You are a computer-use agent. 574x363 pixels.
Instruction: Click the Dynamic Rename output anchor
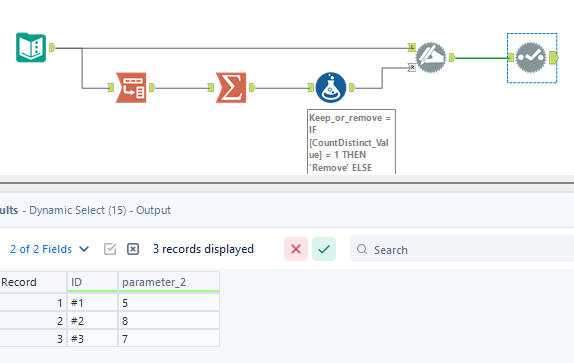click(x=452, y=57)
